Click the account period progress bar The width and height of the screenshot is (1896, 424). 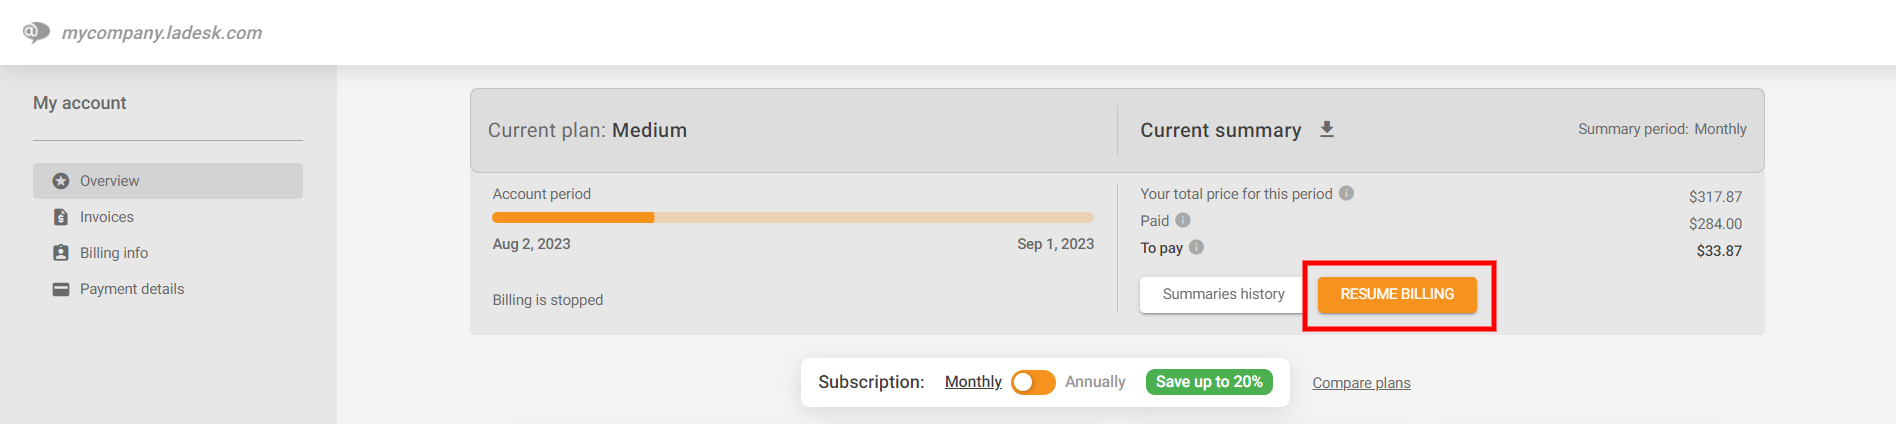pos(792,217)
